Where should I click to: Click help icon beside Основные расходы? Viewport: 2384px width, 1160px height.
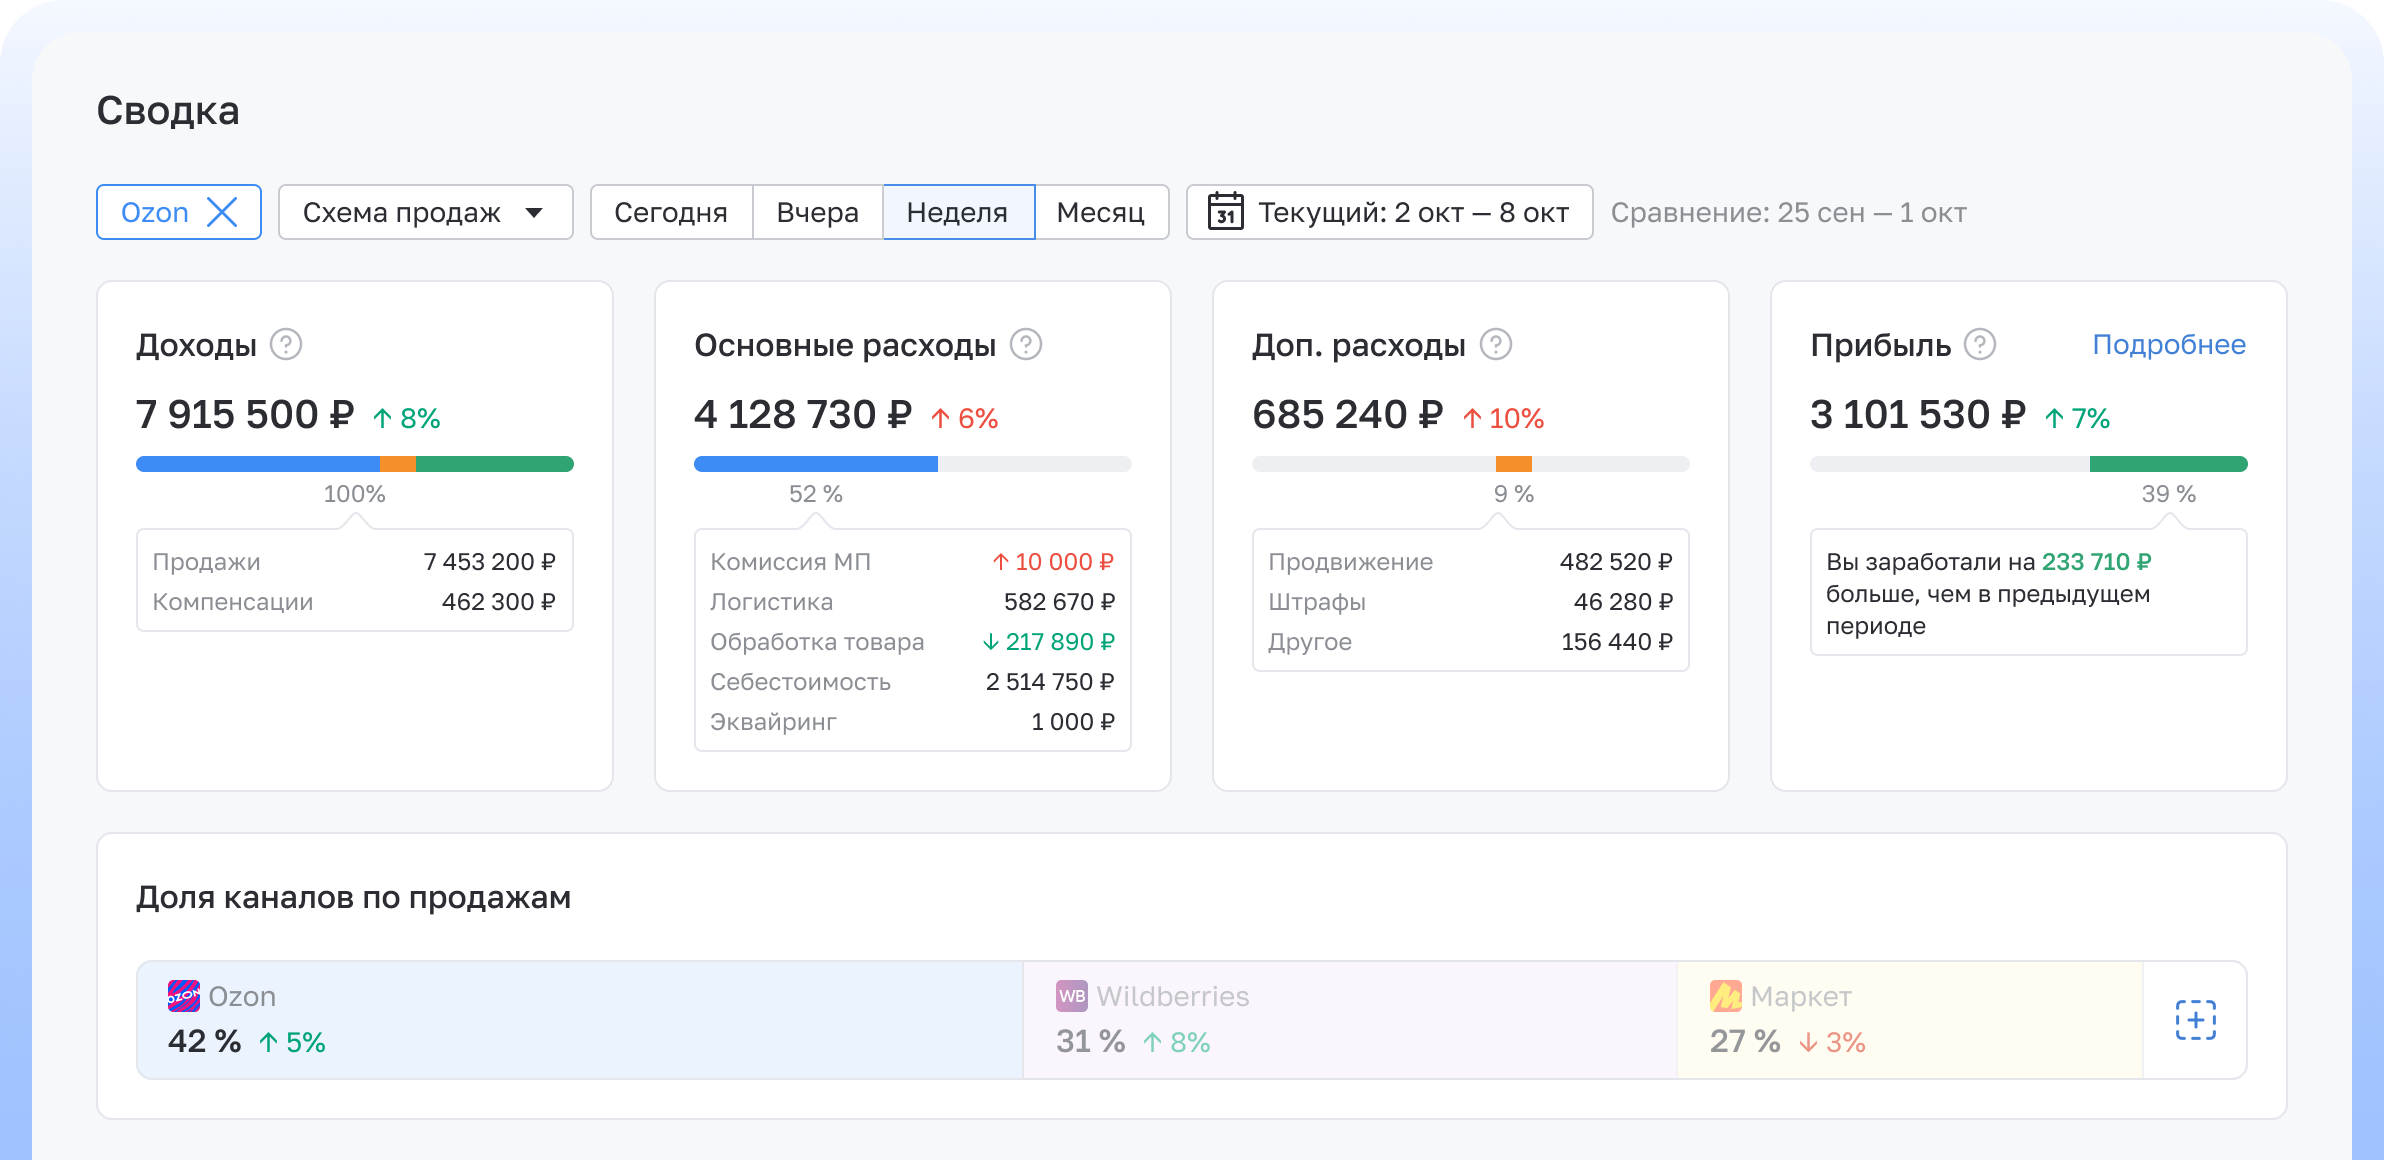tap(1025, 345)
